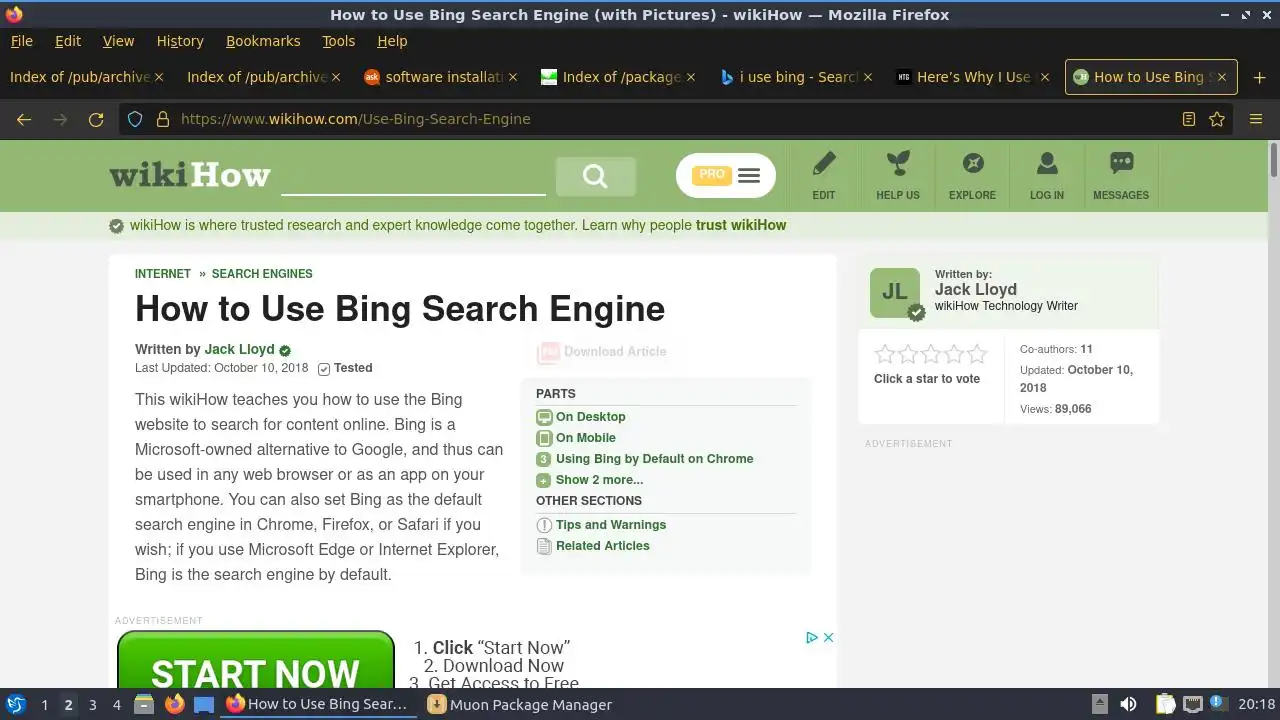Viewport: 1280px width, 720px height.
Task: Close the 'software installati' tab
Action: tap(513, 77)
